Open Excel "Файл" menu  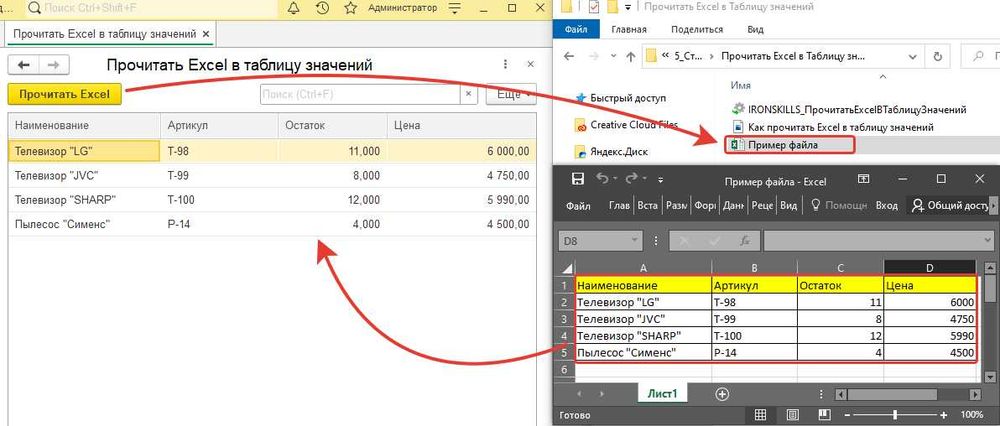(578, 206)
